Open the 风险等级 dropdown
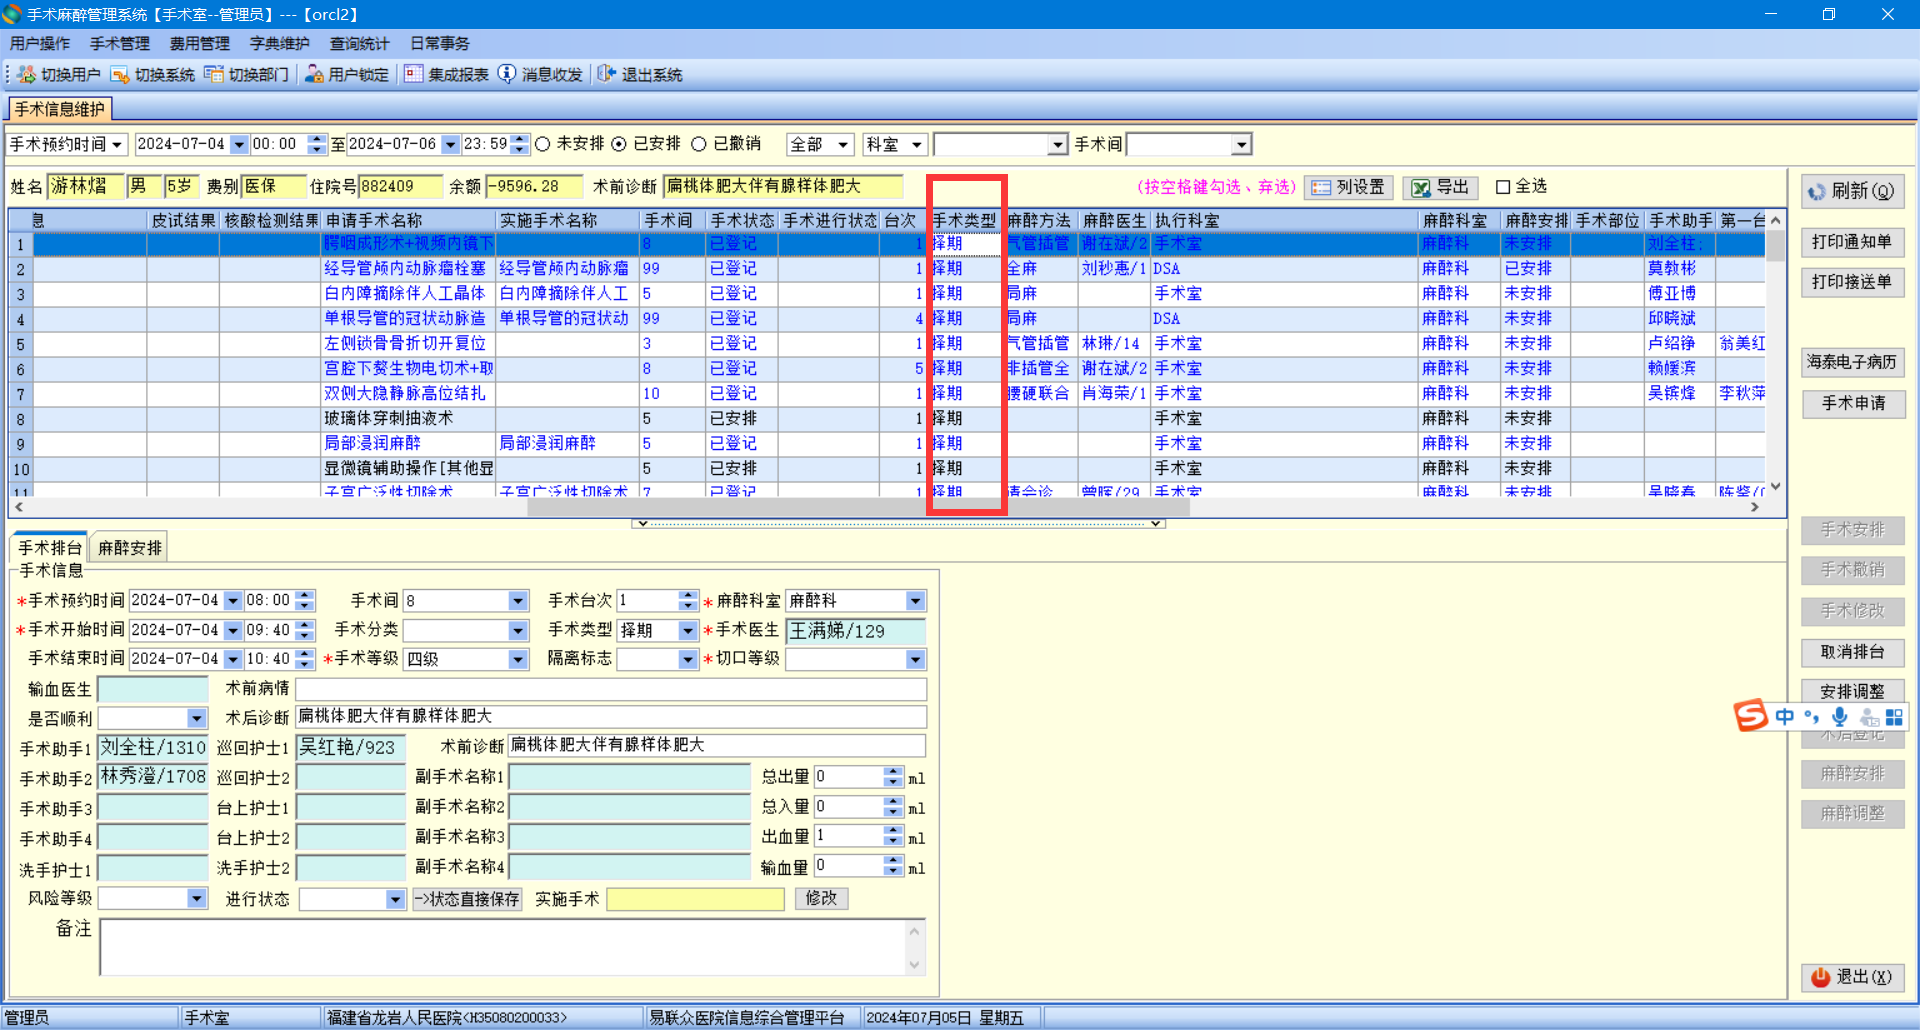 197,899
